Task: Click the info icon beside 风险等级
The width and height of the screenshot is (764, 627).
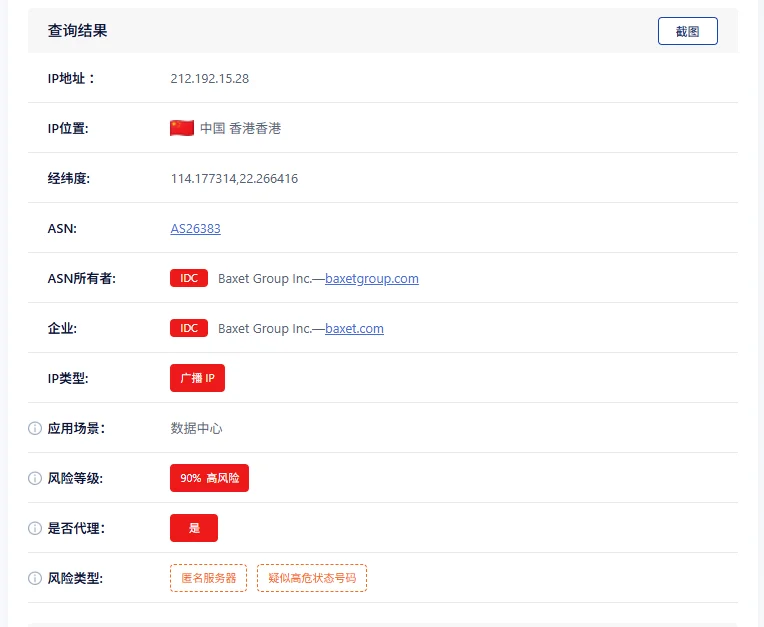Action: tap(35, 478)
